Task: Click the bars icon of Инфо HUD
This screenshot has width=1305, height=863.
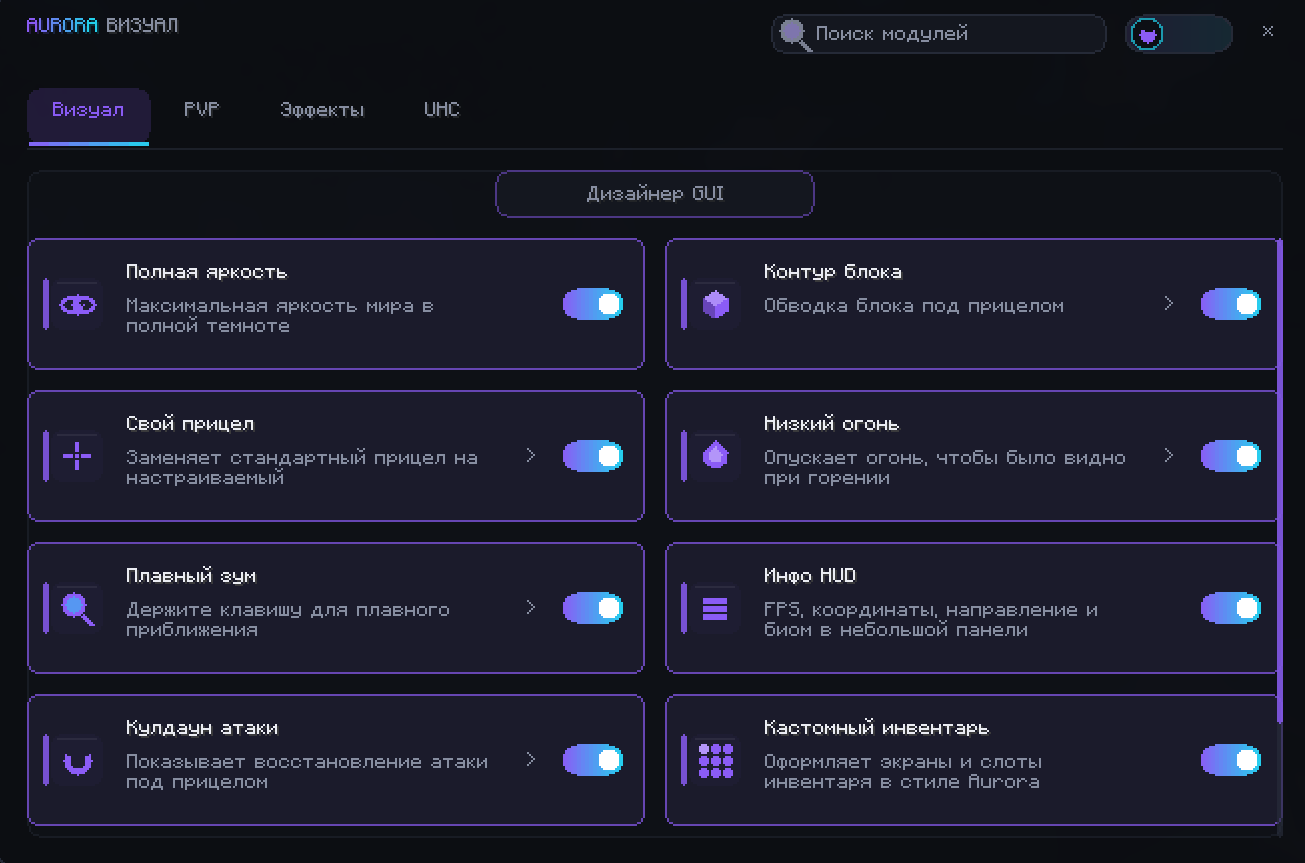Action: click(716, 609)
